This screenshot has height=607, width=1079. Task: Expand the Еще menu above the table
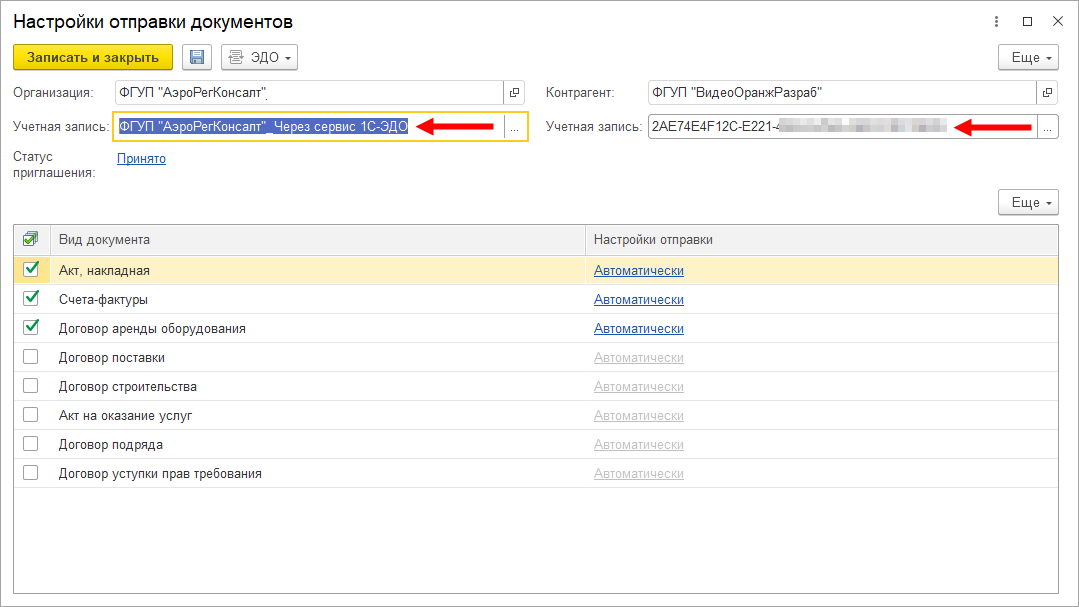(x=1027, y=203)
